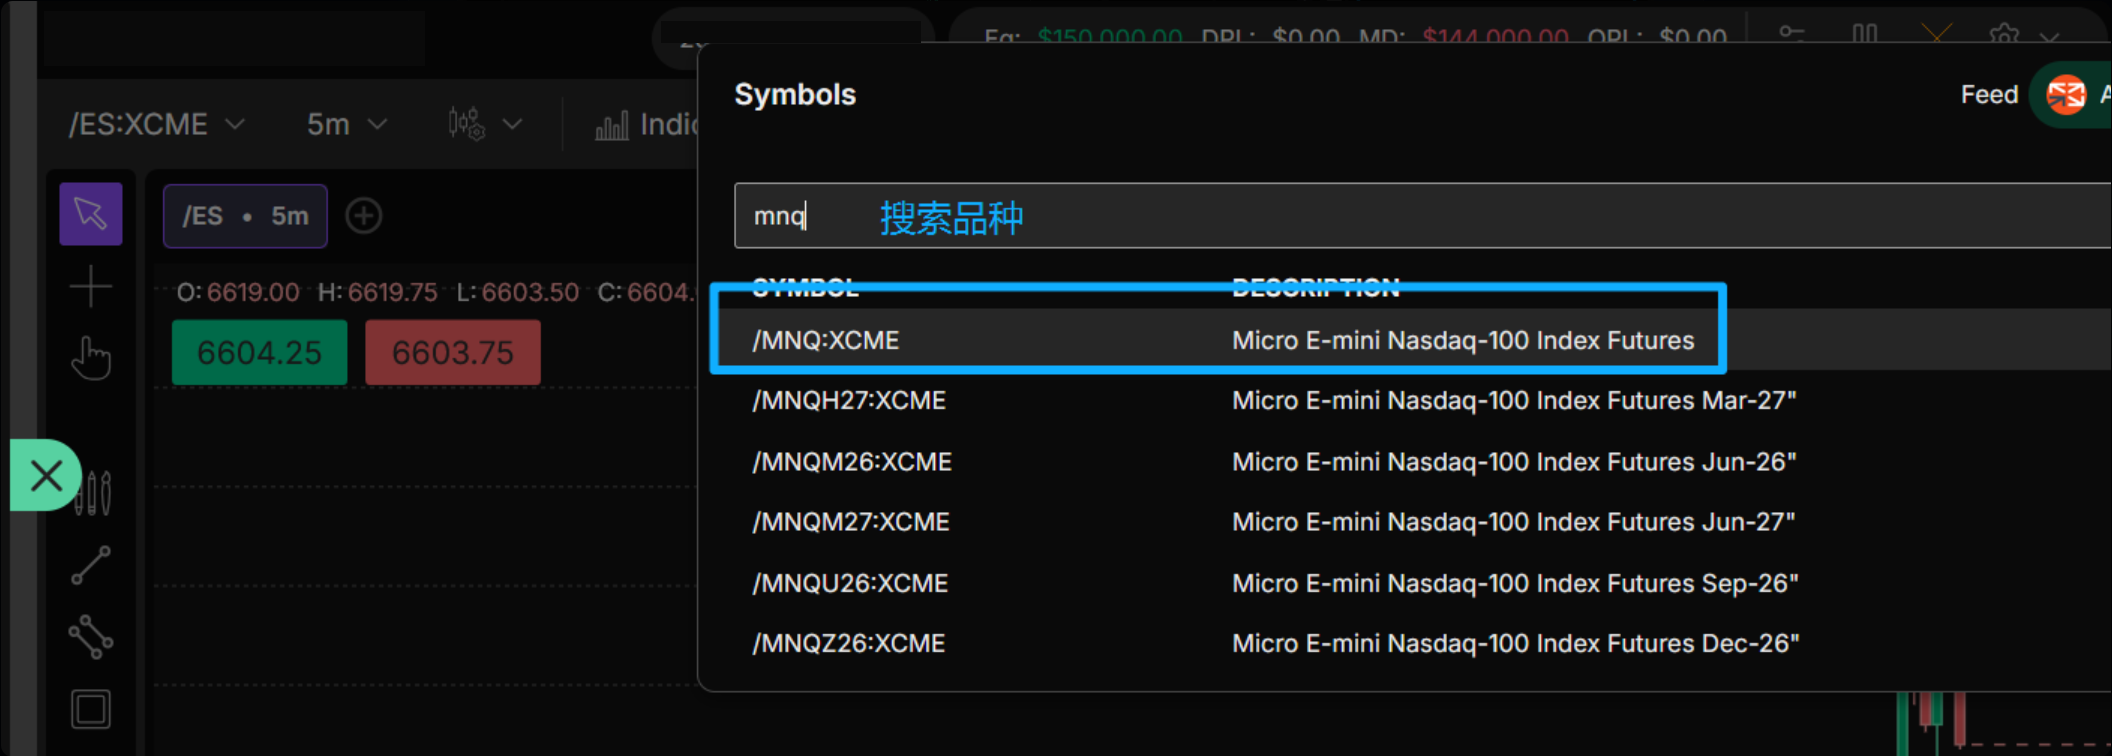
Task: Click the green X close badge
Action: pyautogui.click(x=46, y=476)
